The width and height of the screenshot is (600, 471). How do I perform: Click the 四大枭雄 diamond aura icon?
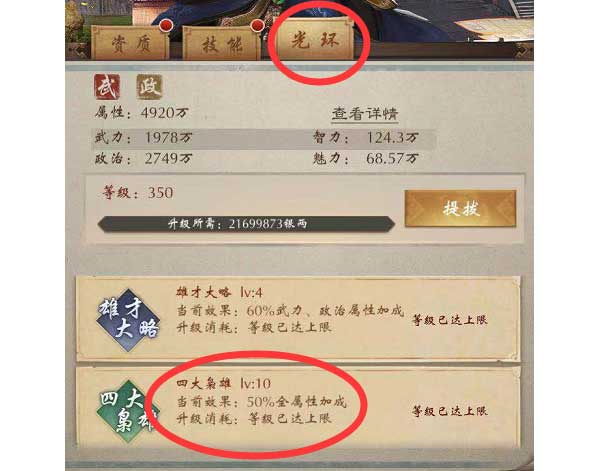(128, 412)
